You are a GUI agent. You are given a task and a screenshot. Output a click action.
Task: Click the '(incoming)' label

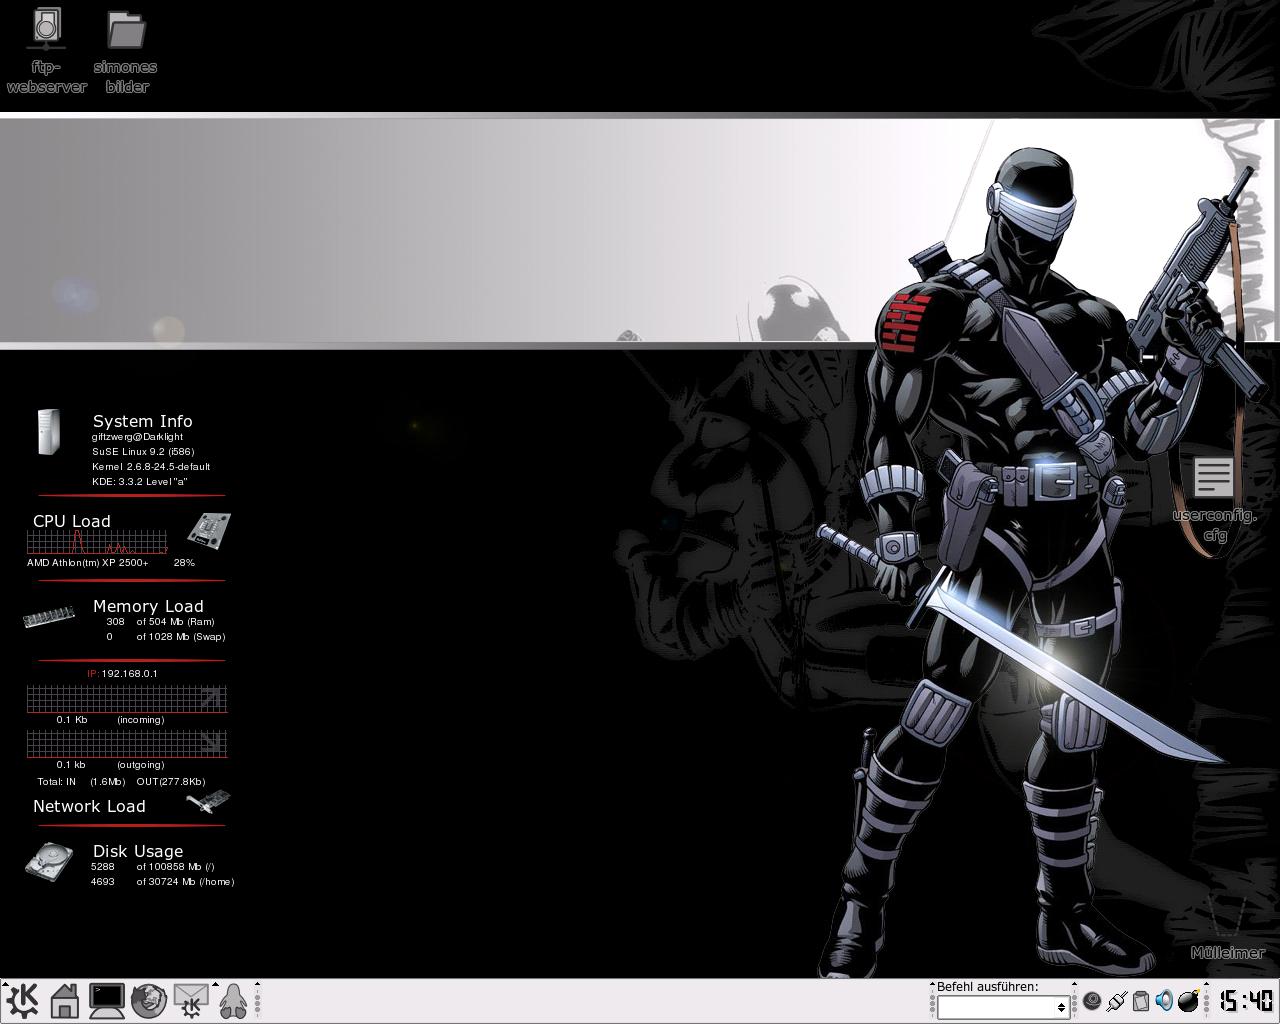(x=140, y=720)
